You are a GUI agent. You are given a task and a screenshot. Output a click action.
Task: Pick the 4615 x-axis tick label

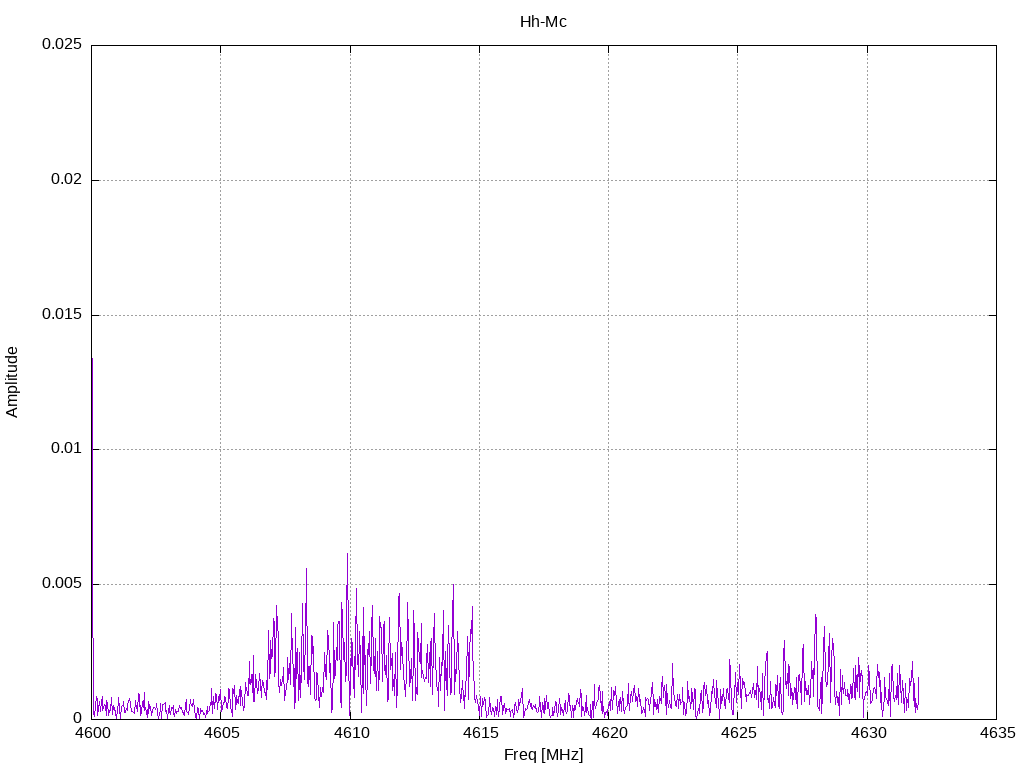pyautogui.click(x=479, y=734)
